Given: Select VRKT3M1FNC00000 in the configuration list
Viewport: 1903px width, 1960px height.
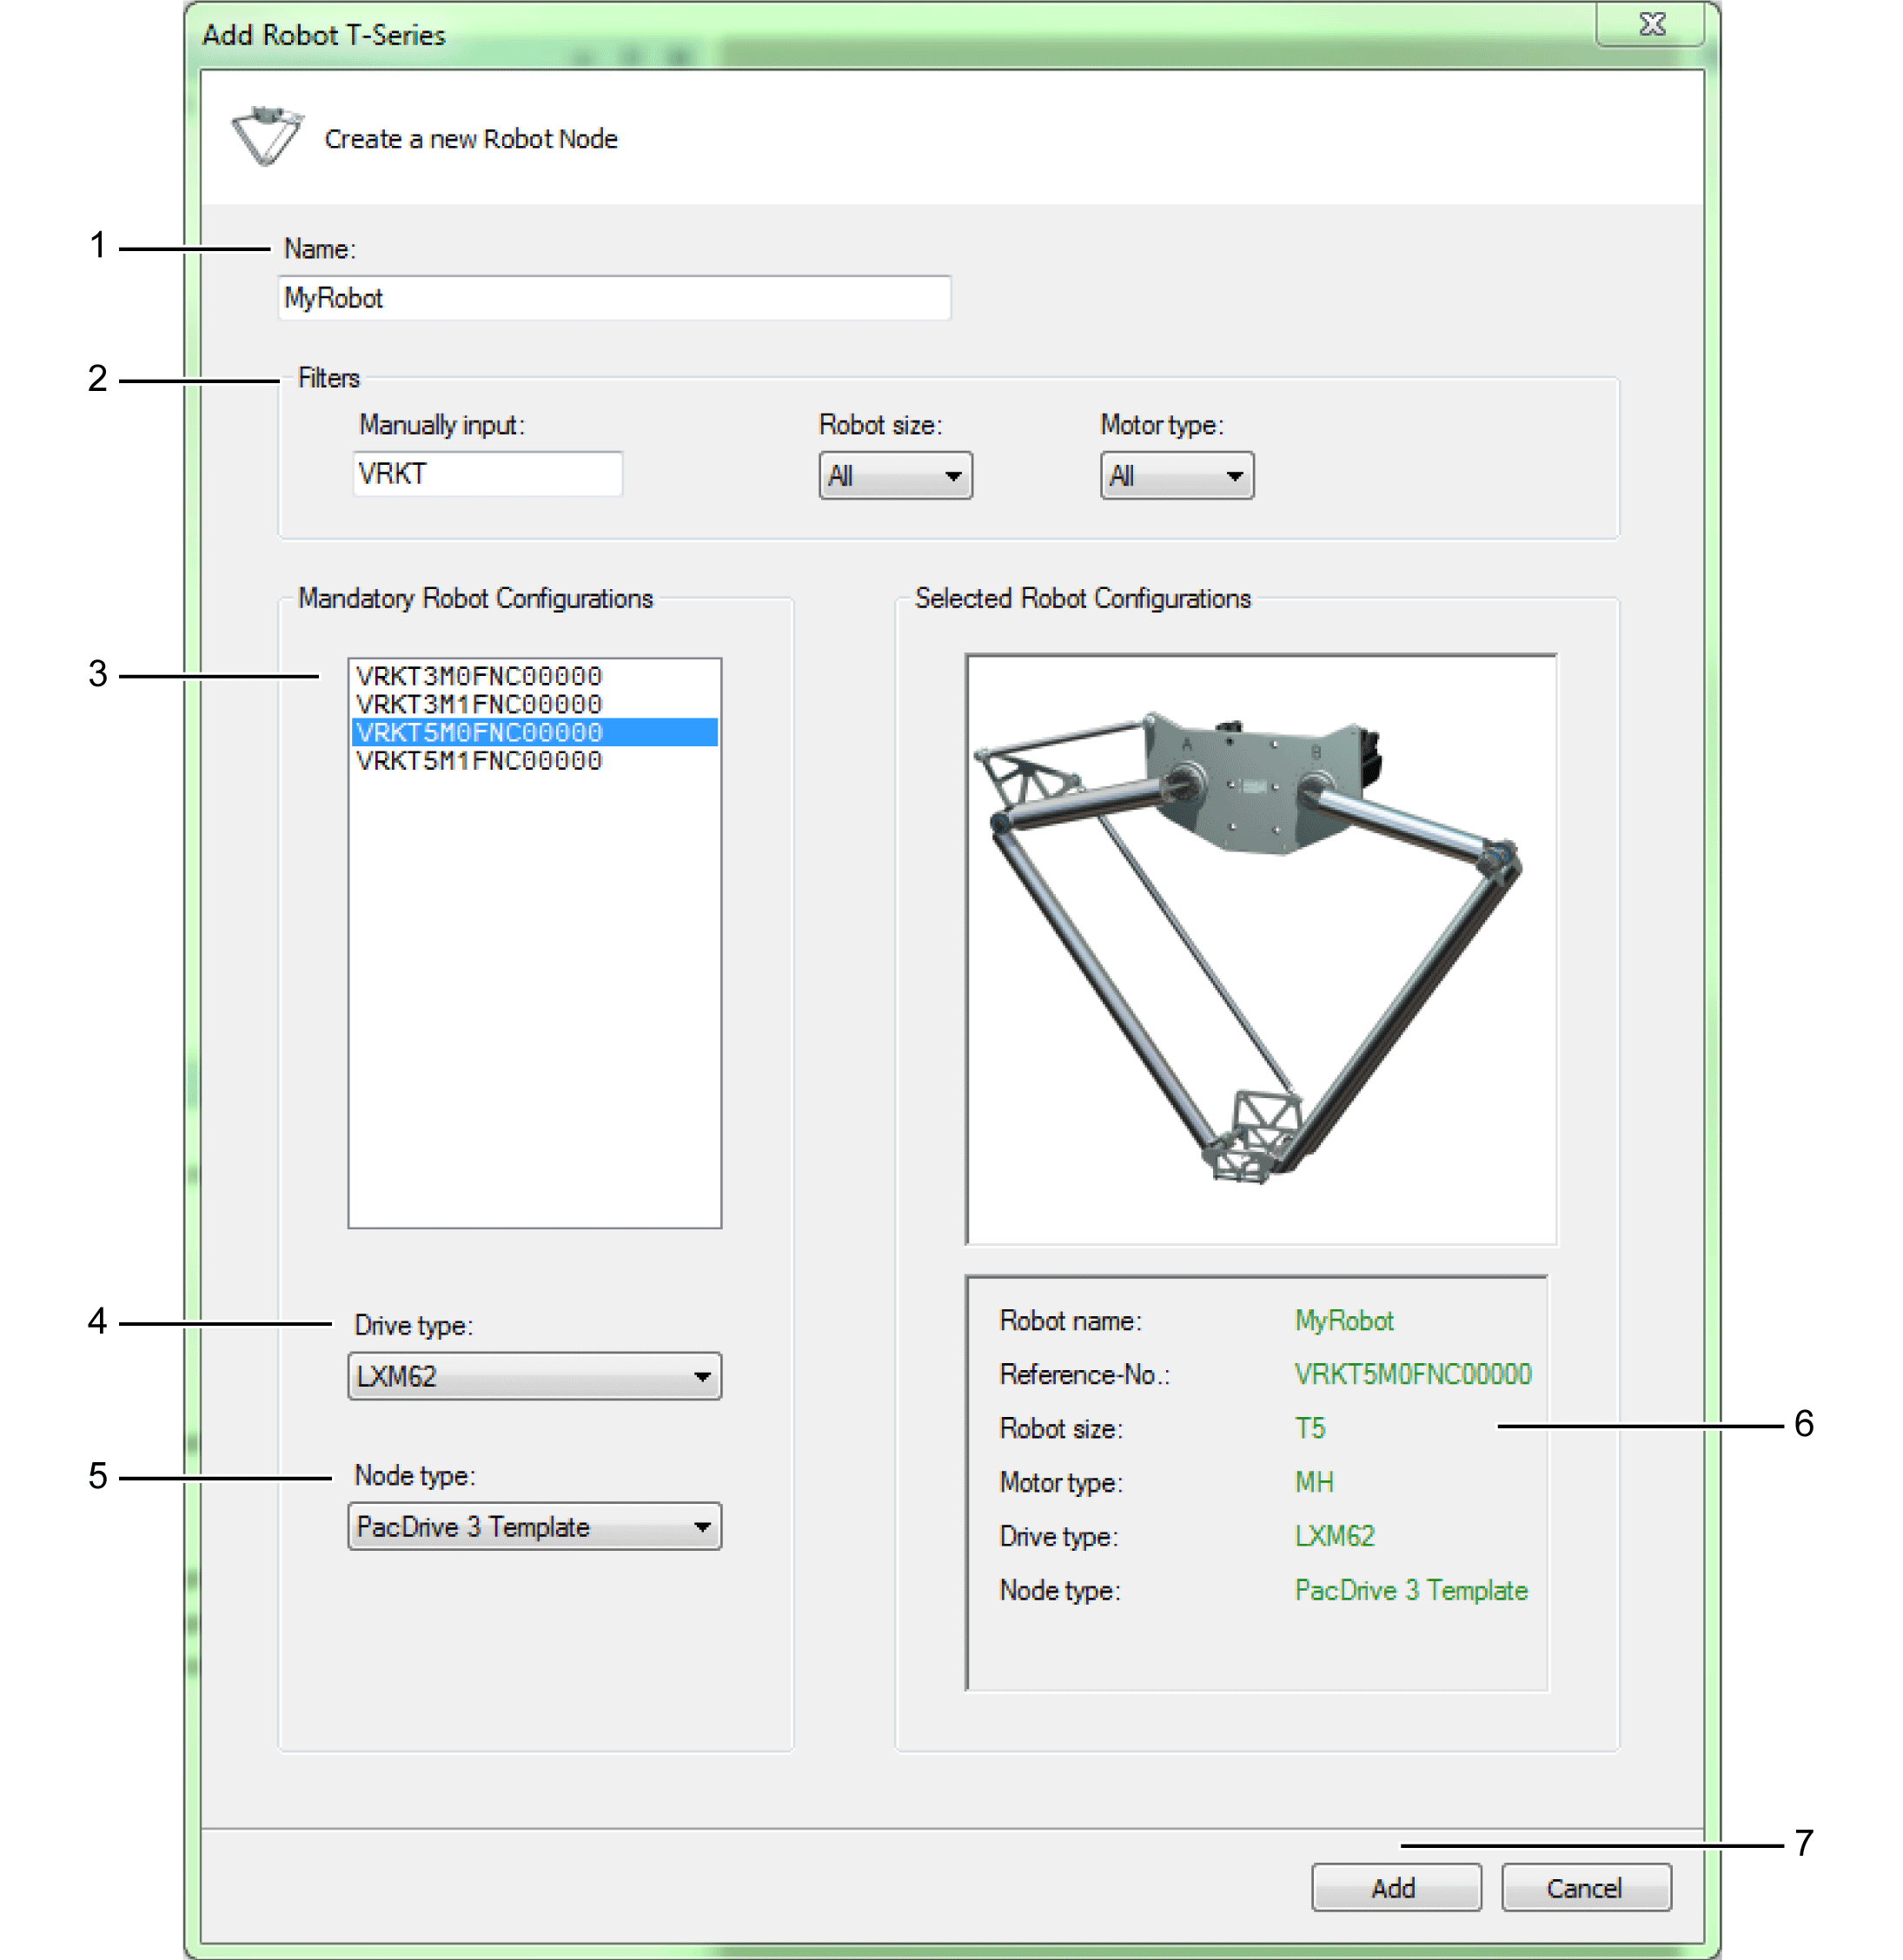Looking at the screenshot, I should click(x=479, y=704).
